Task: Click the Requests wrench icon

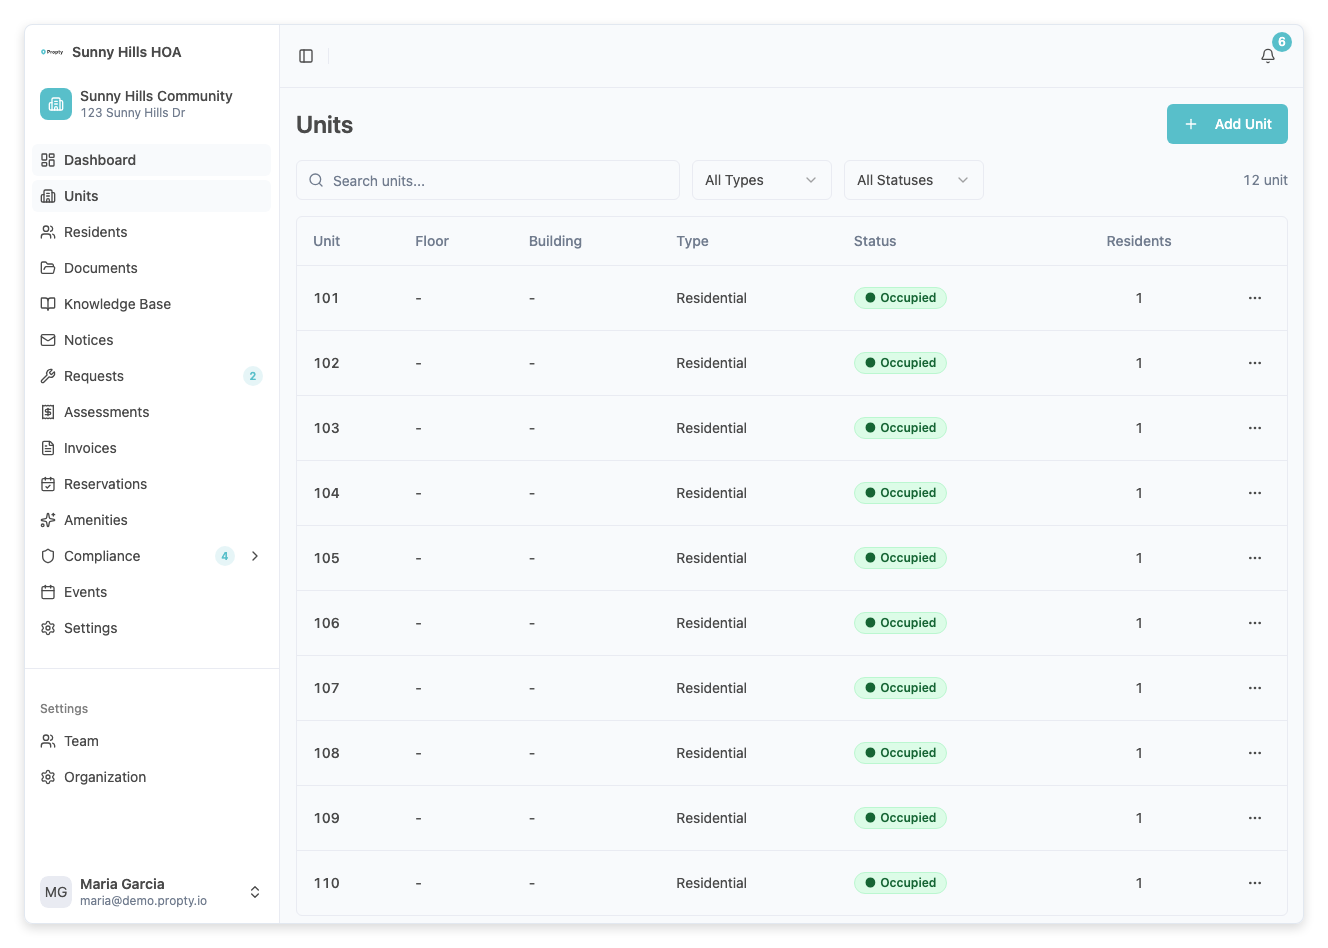Action: [48, 376]
